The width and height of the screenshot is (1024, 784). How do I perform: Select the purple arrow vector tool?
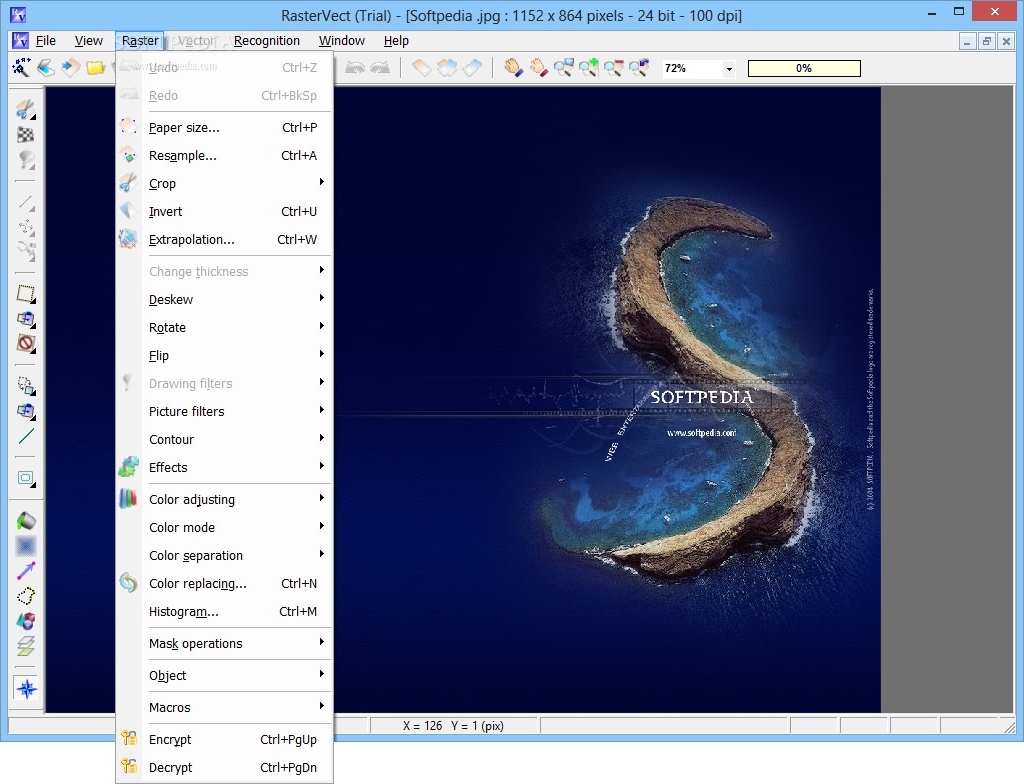(25, 570)
